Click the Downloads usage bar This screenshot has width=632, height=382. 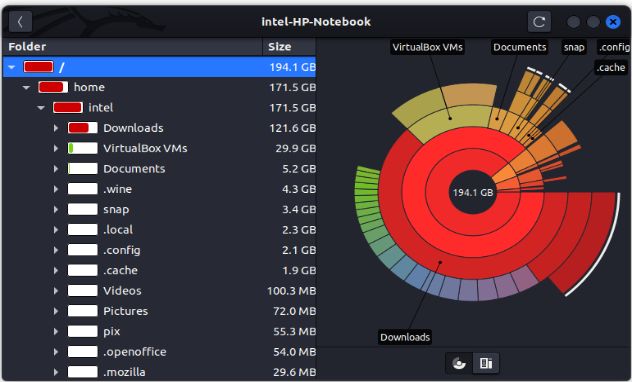[83, 128]
